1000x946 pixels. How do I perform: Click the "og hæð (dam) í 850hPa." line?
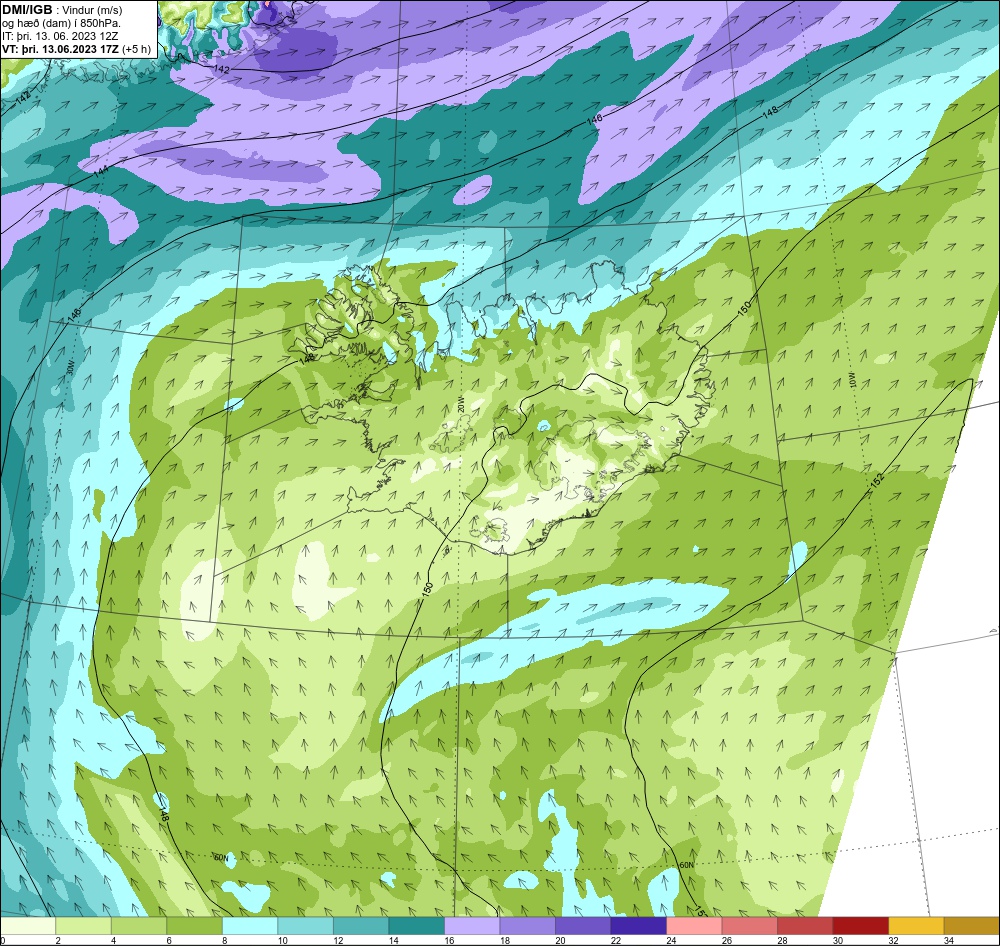pyautogui.click(x=61, y=23)
